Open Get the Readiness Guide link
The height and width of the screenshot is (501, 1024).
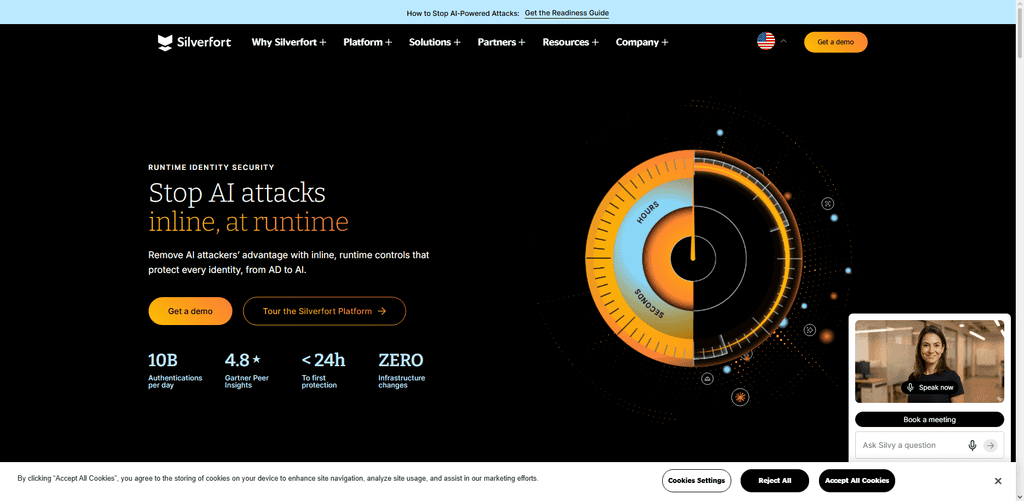pyautogui.click(x=567, y=13)
